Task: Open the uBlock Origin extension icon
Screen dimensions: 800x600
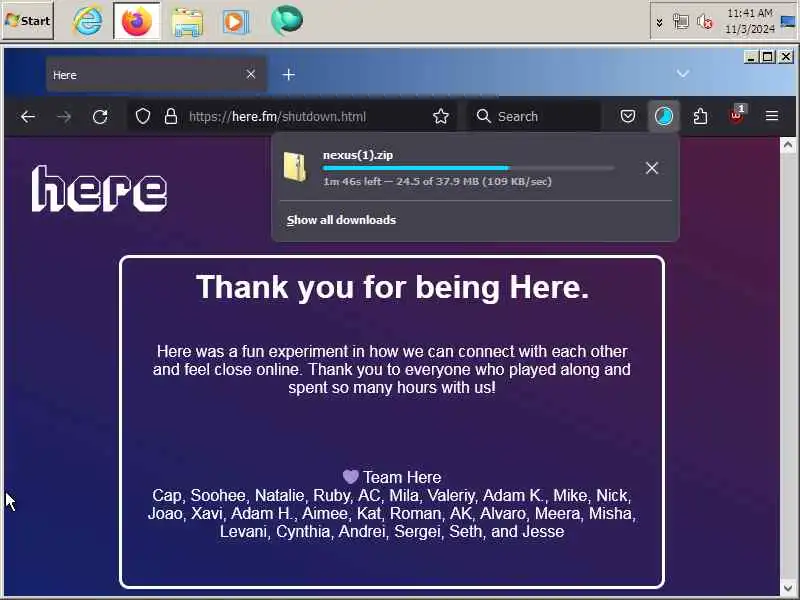Action: click(737, 115)
